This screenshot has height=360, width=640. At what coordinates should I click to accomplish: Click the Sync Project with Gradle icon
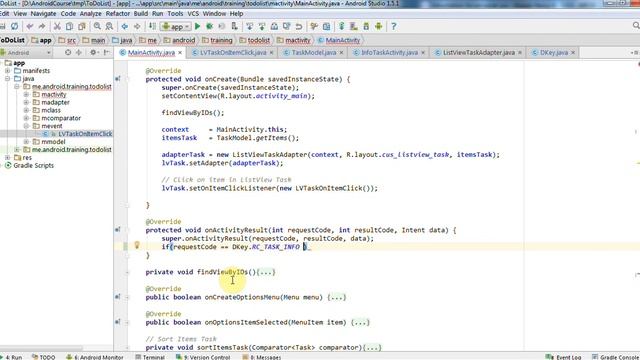tap(342, 27)
